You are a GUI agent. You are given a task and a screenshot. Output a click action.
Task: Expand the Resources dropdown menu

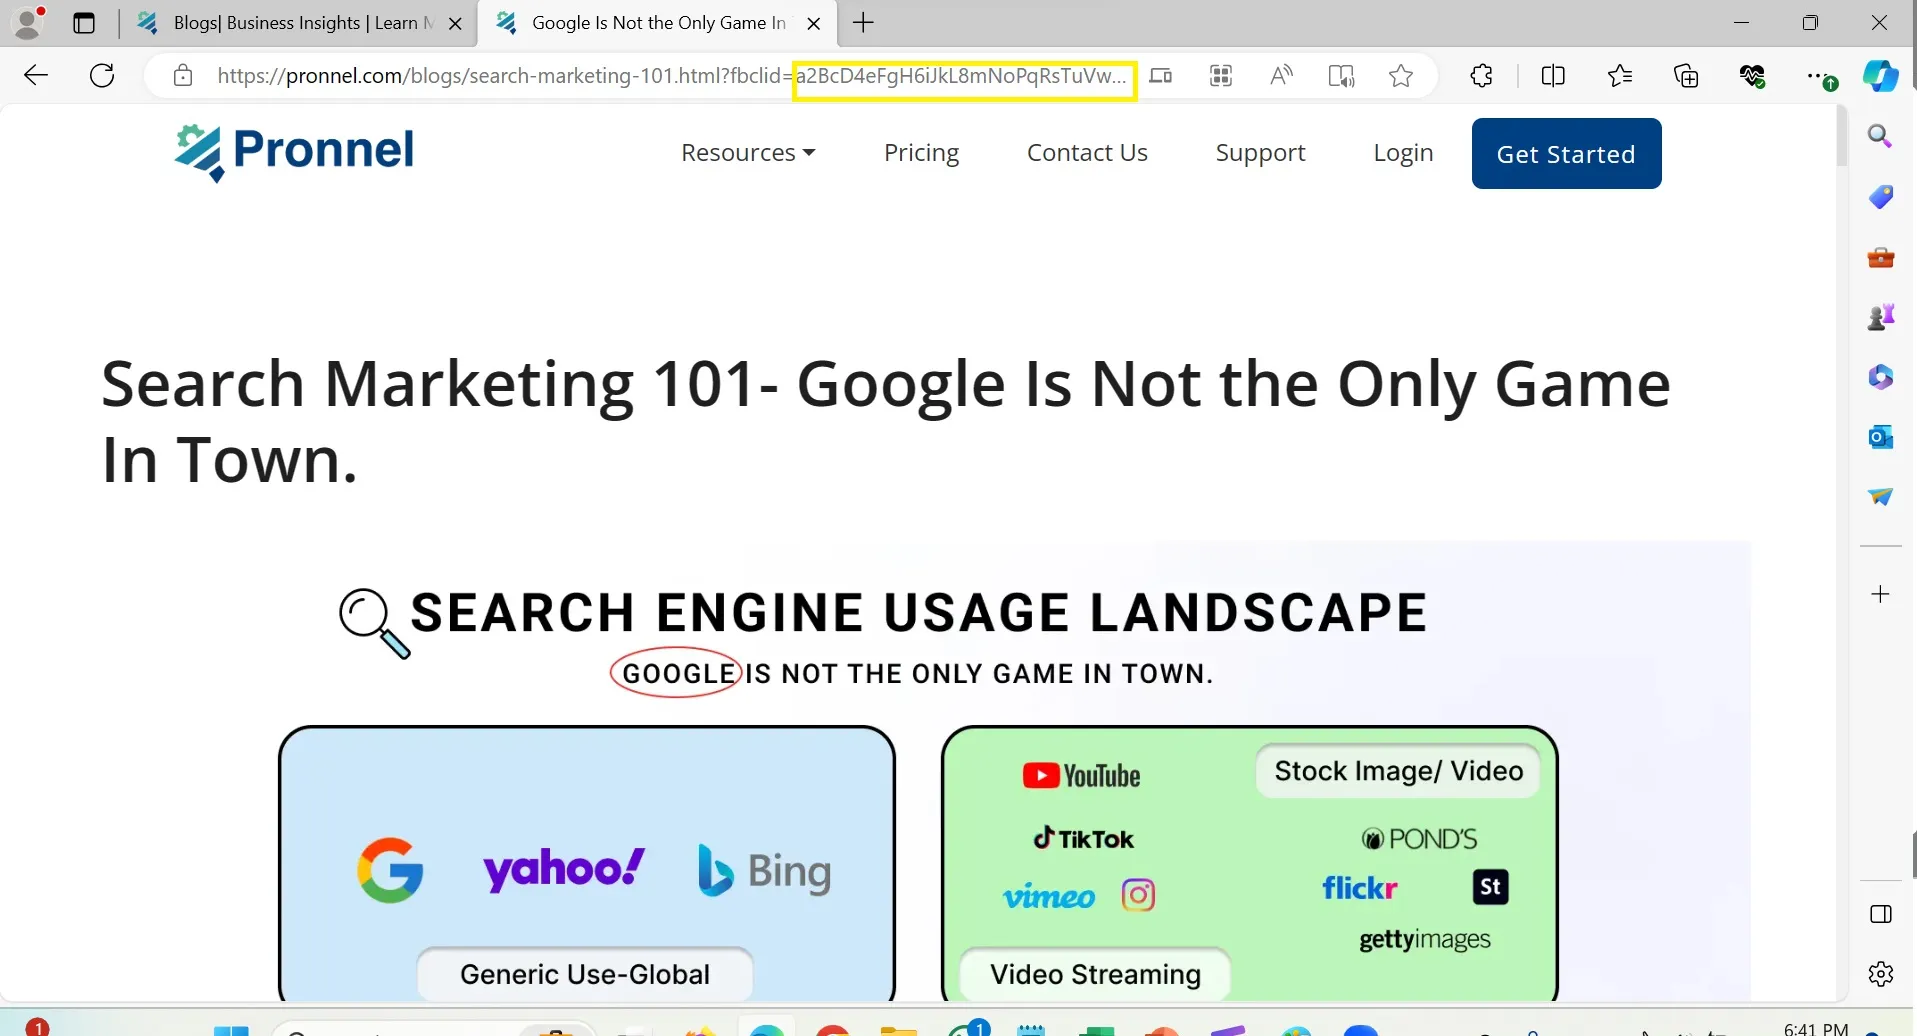click(x=748, y=153)
